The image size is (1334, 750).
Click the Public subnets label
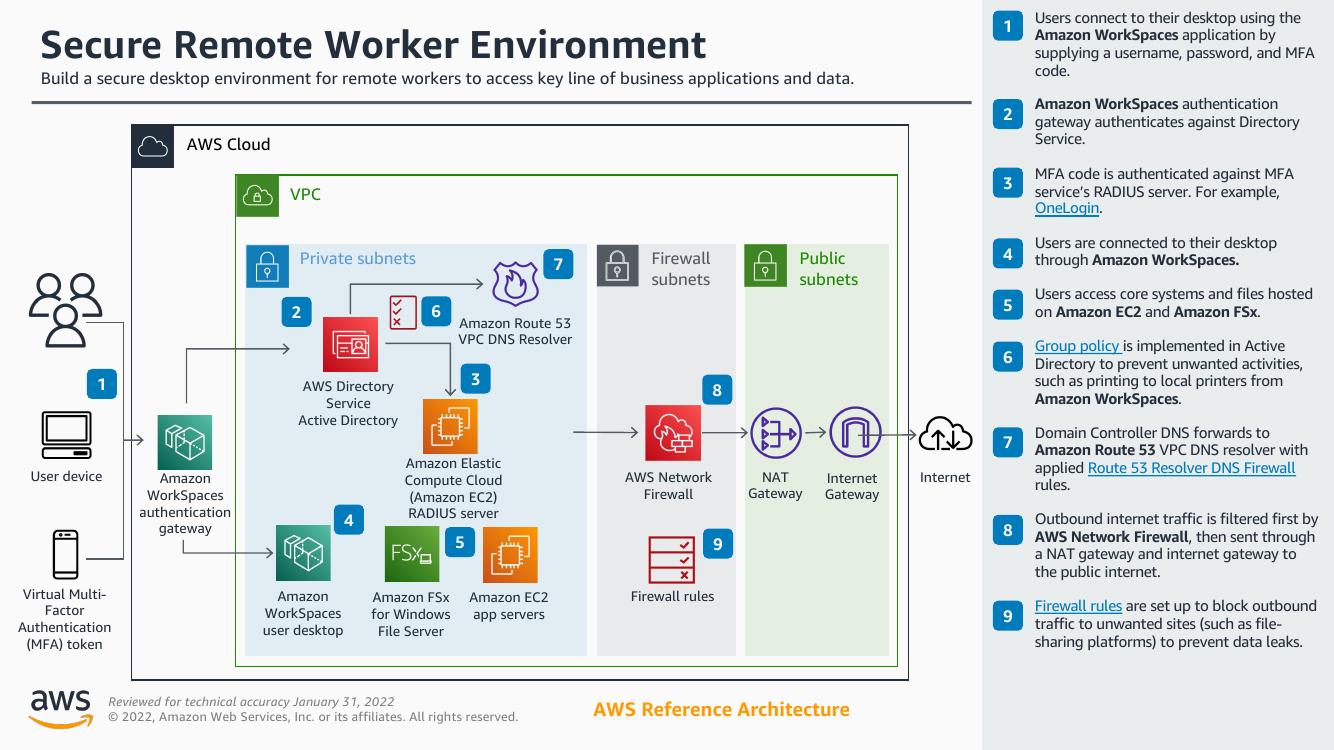828,268
